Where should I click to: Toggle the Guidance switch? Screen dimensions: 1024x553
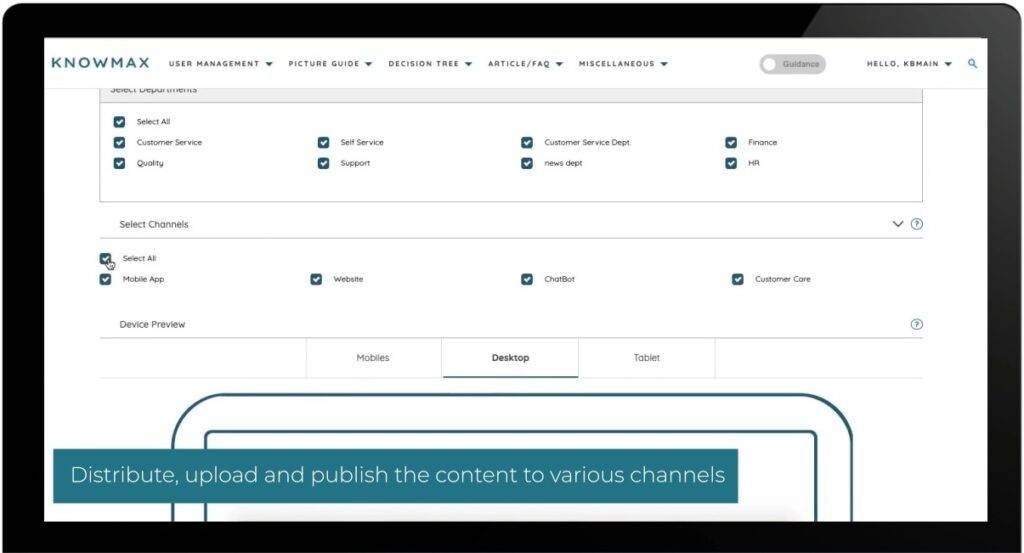tap(792, 64)
